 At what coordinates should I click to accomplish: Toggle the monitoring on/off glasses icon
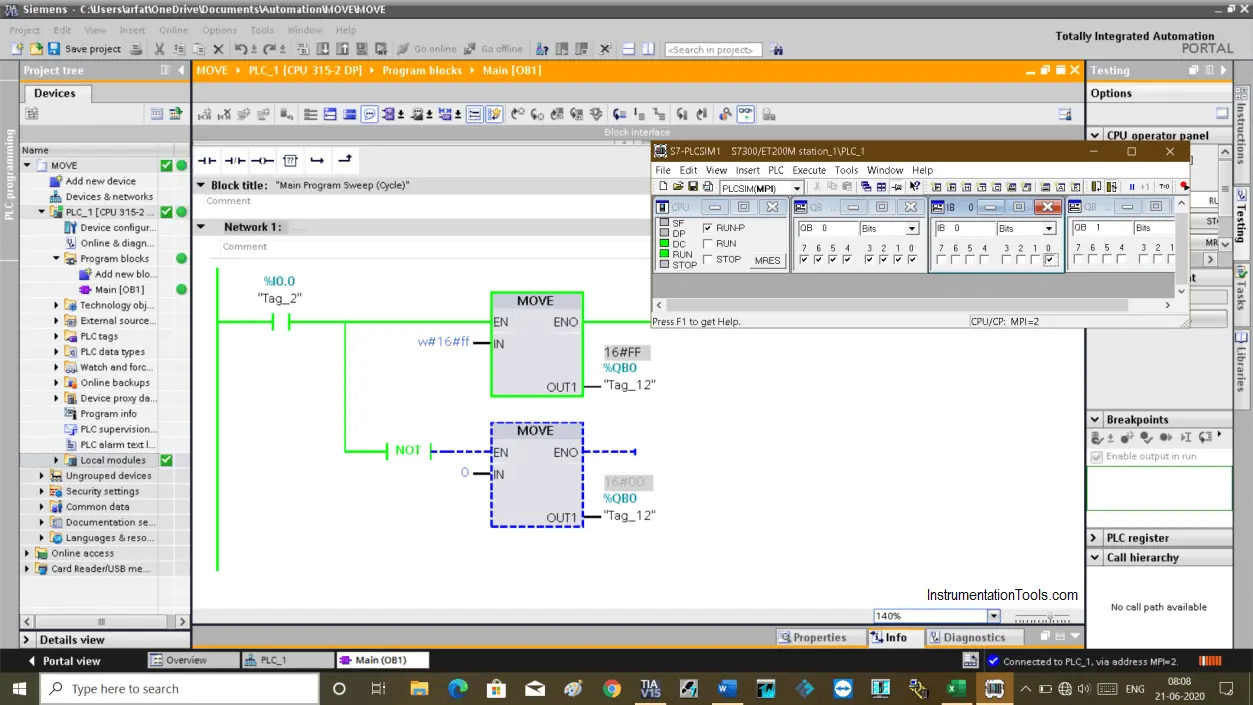[x=746, y=114]
